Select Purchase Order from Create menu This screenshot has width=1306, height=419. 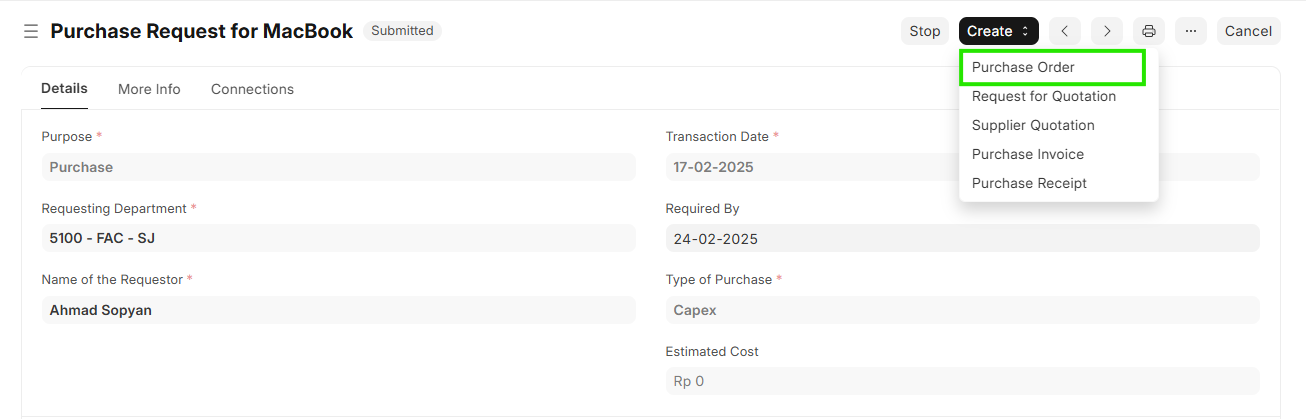pos(1023,67)
